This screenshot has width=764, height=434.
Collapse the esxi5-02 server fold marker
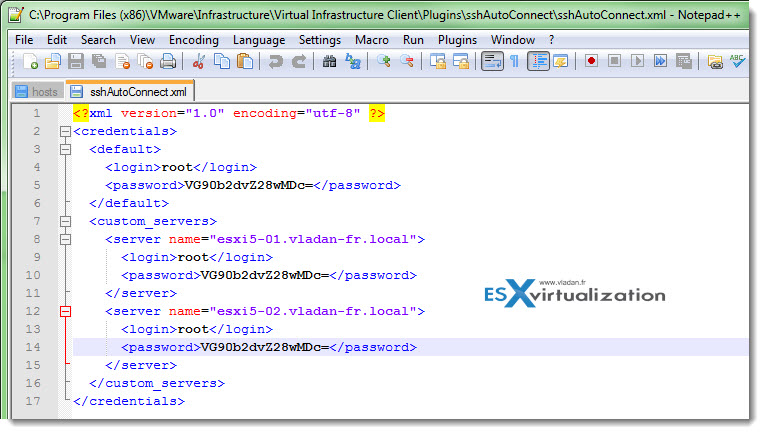click(x=65, y=312)
